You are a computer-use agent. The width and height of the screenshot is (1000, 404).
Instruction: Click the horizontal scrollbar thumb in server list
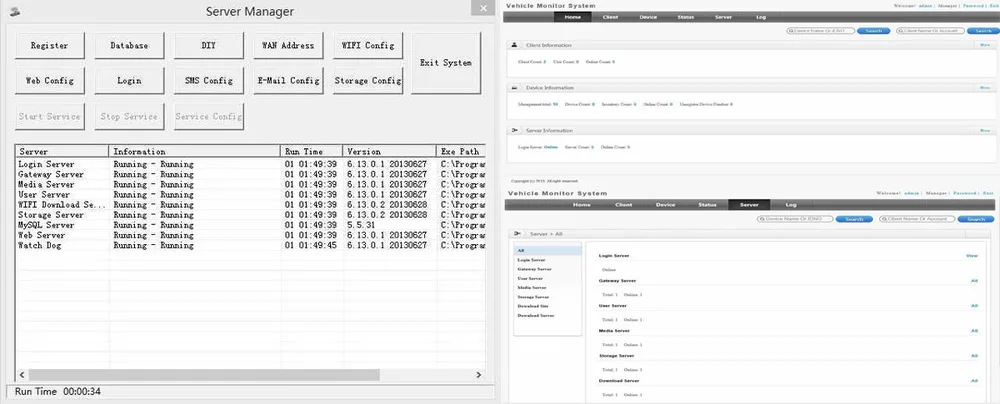[195, 373]
